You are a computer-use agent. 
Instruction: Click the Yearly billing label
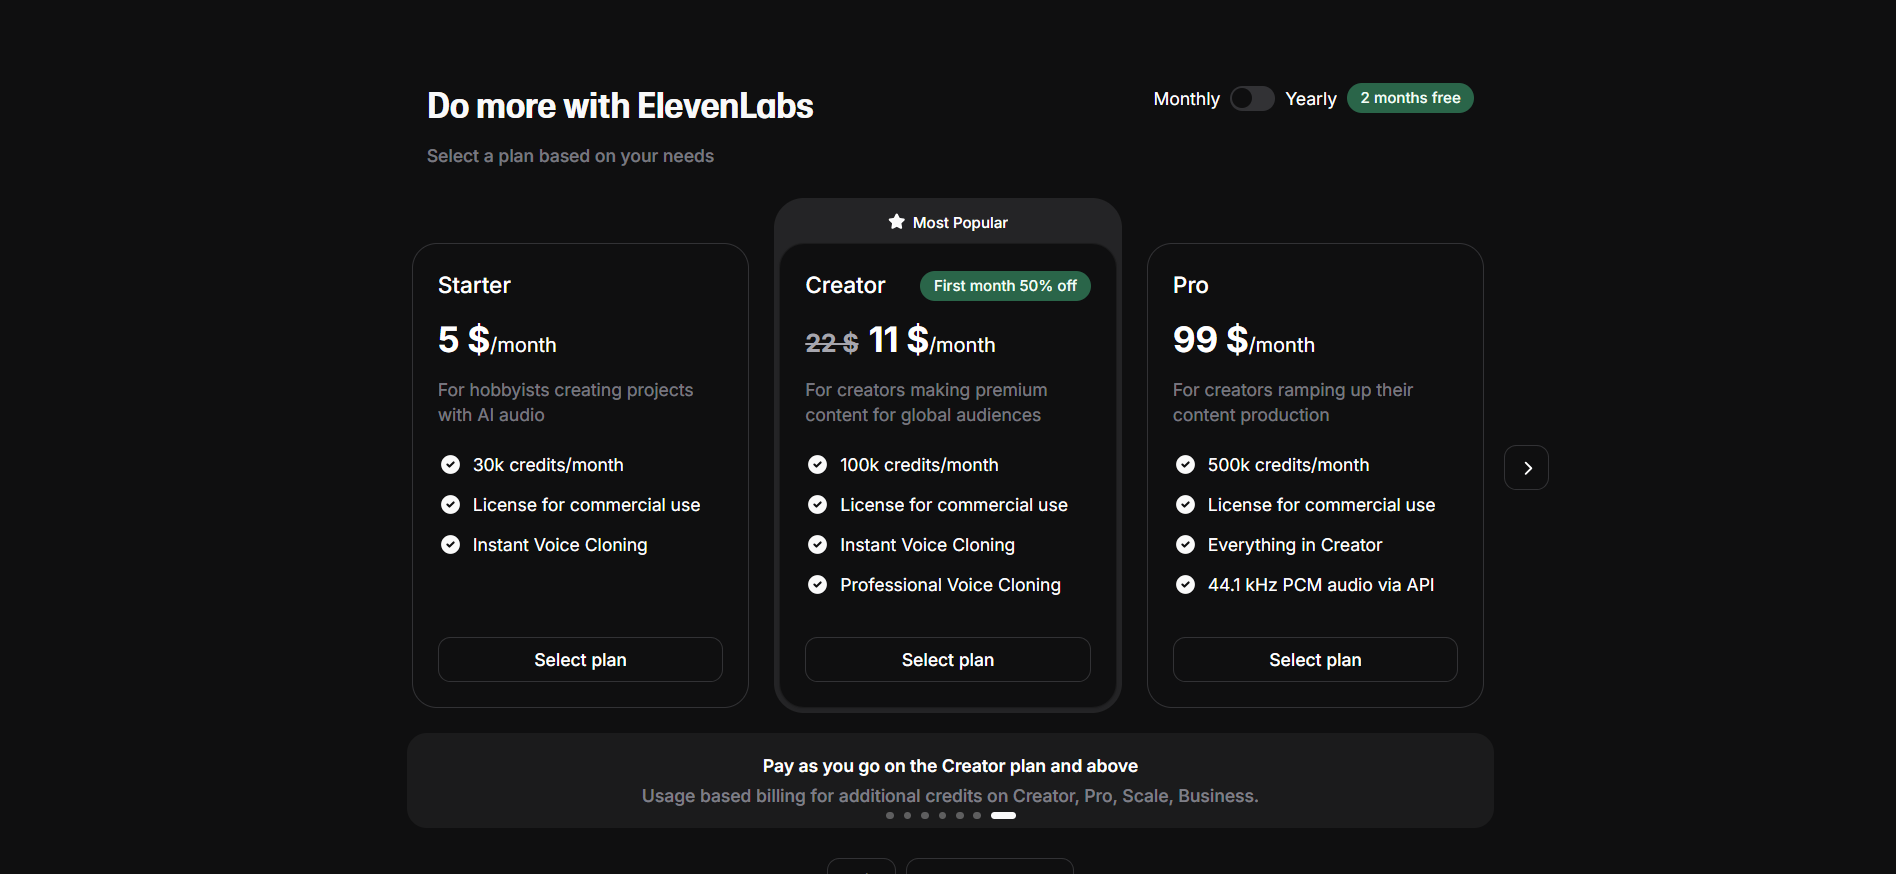click(1310, 99)
